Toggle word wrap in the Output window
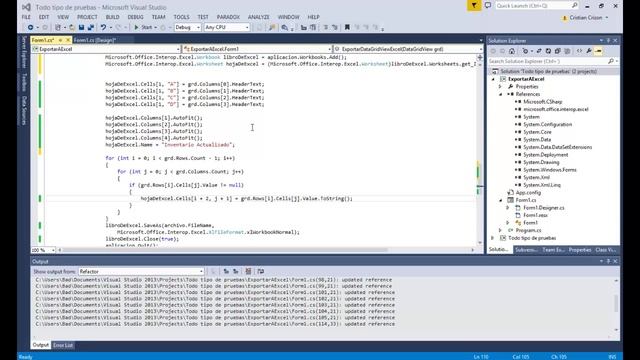The width and height of the screenshot is (640, 360). click(261, 271)
